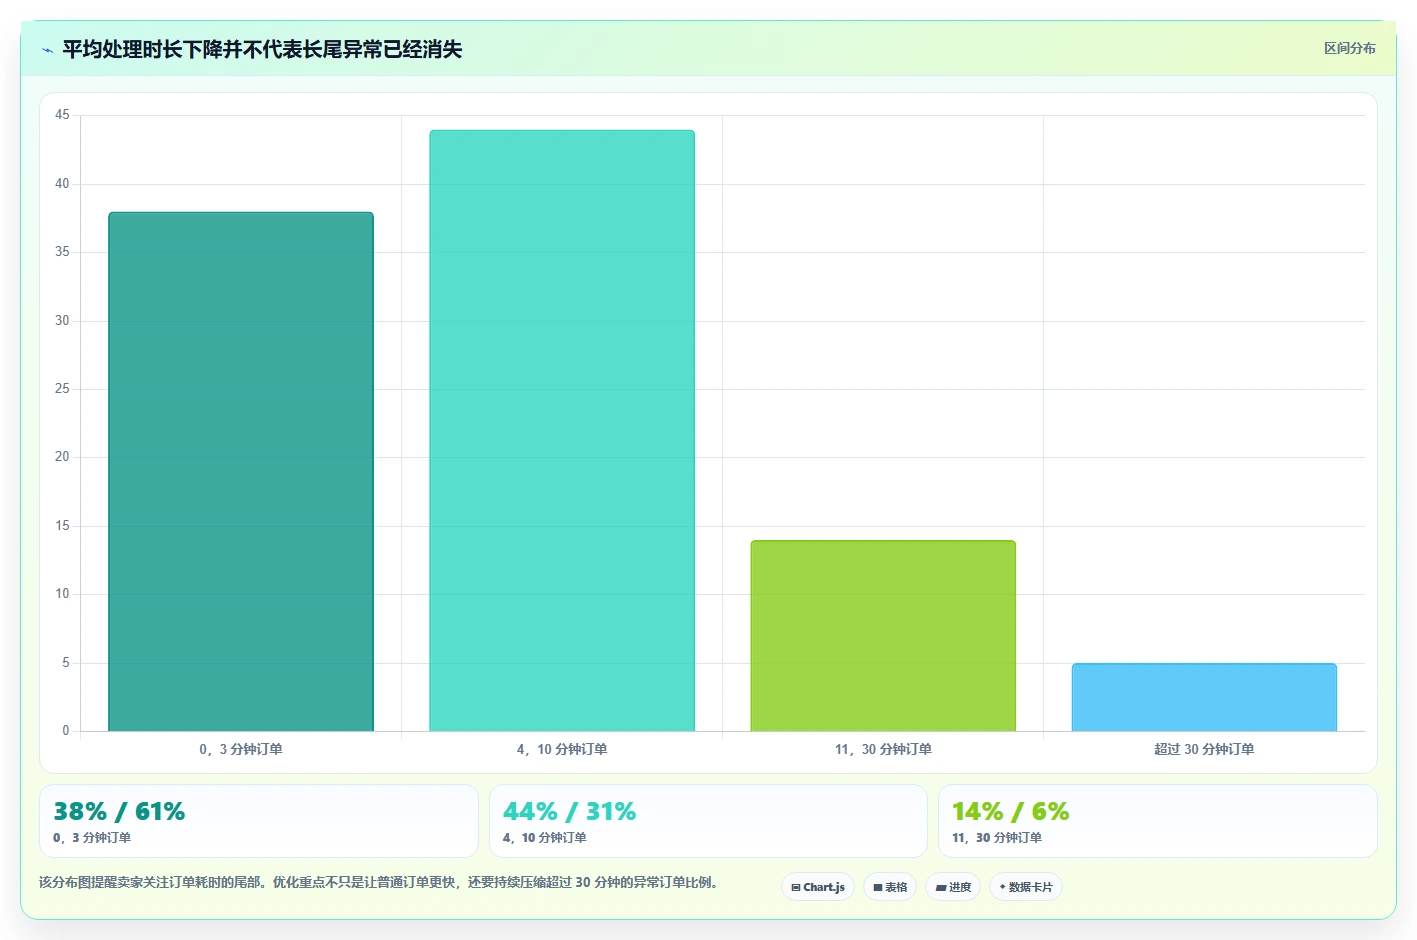Click the footer note starting 该分布图提醒卖家
The height and width of the screenshot is (940, 1417).
pyautogui.click(x=378, y=882)
